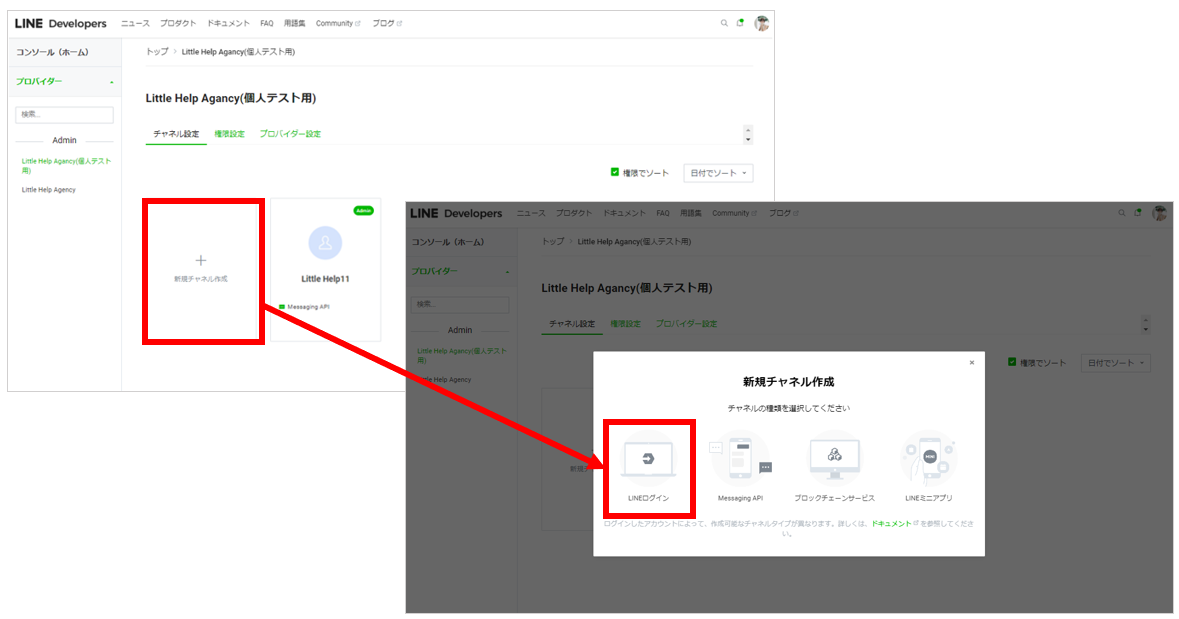
Task: Open profile avatar in the upper-left window header
Action: 762,23
